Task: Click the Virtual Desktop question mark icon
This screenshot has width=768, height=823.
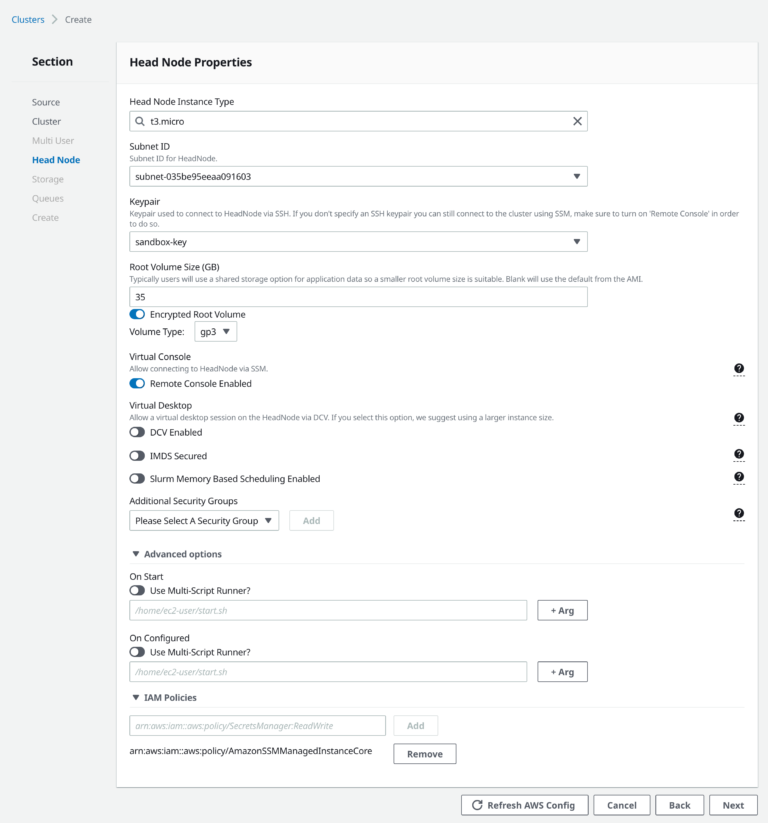Action: 739,420
